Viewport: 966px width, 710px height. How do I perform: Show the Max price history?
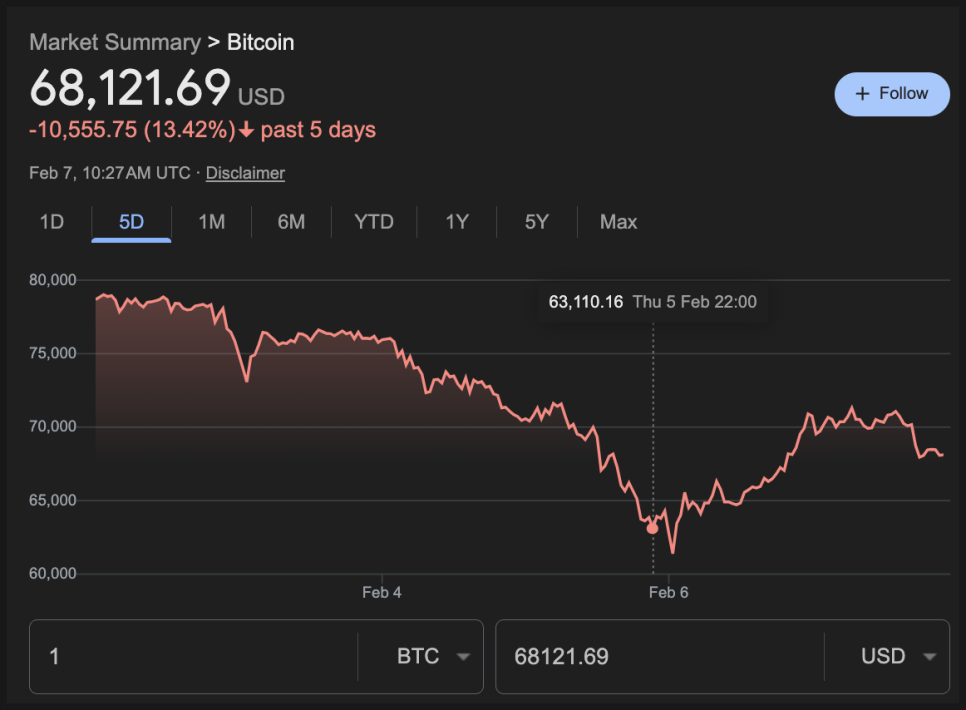point(618,222)
